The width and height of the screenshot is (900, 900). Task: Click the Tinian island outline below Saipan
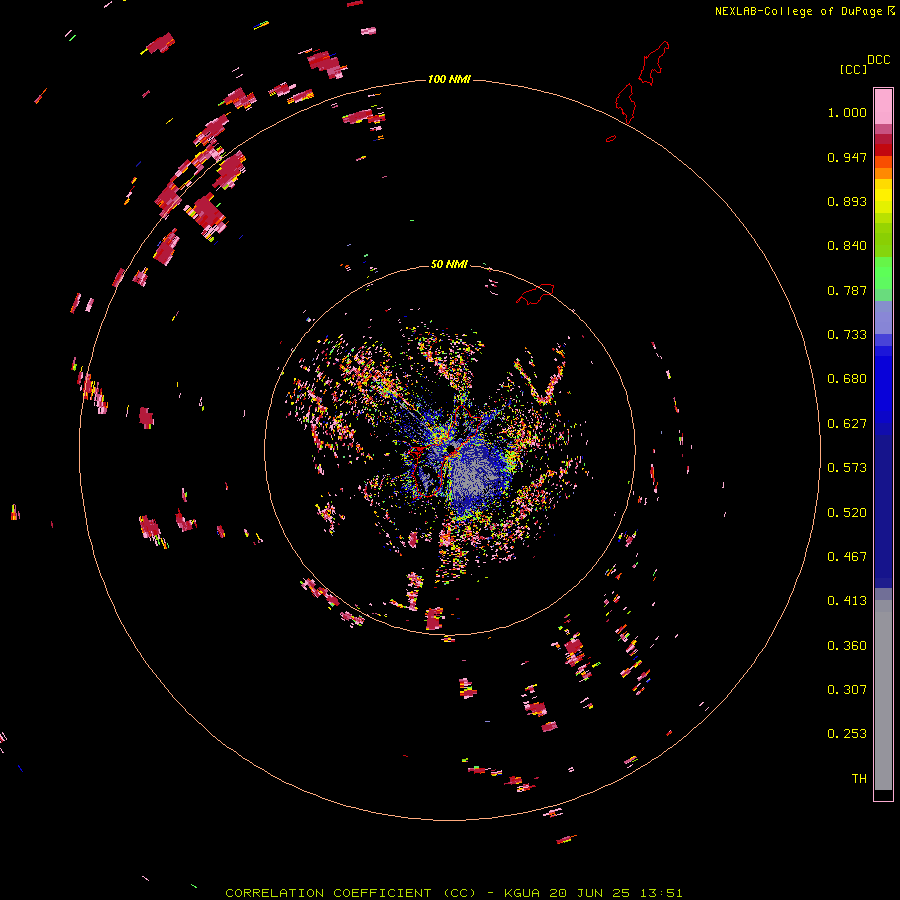click(626, 103)
